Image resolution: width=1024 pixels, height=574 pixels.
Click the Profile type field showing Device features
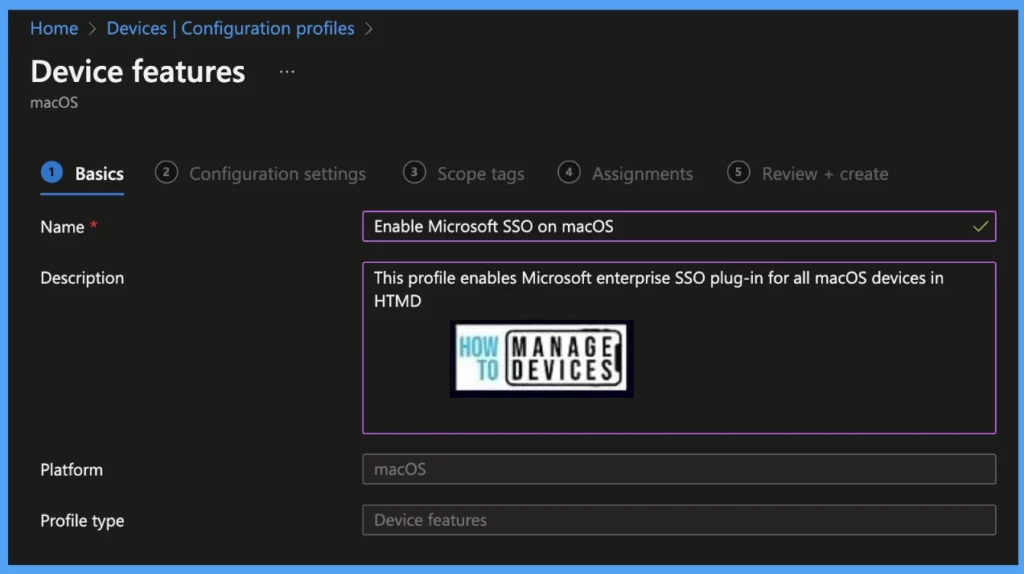[679, 520]
